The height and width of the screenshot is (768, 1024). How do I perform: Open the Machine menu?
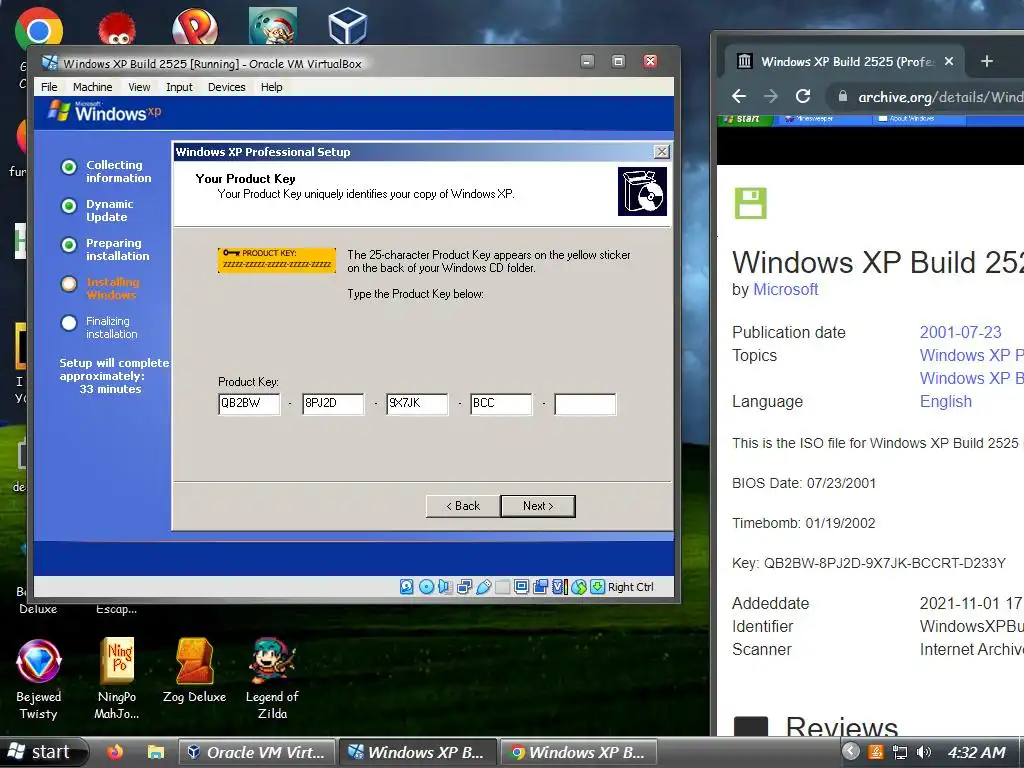click(x=93, y=87)
